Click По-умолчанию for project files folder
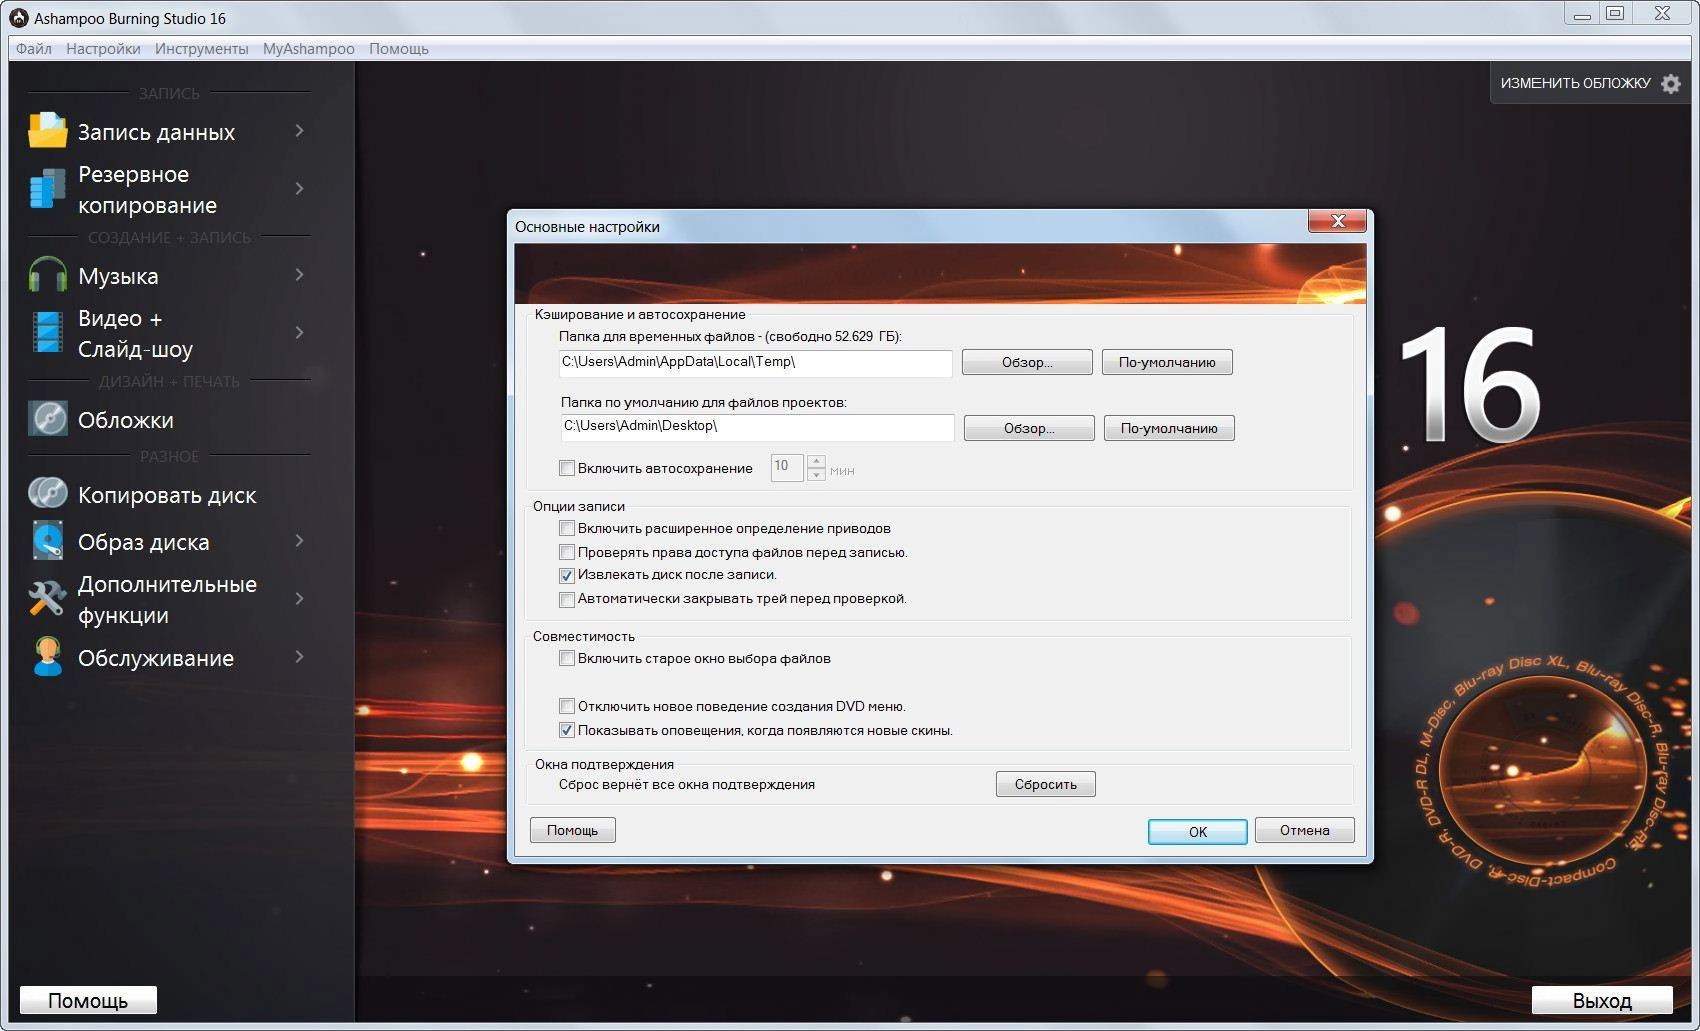 [1169, 428]
